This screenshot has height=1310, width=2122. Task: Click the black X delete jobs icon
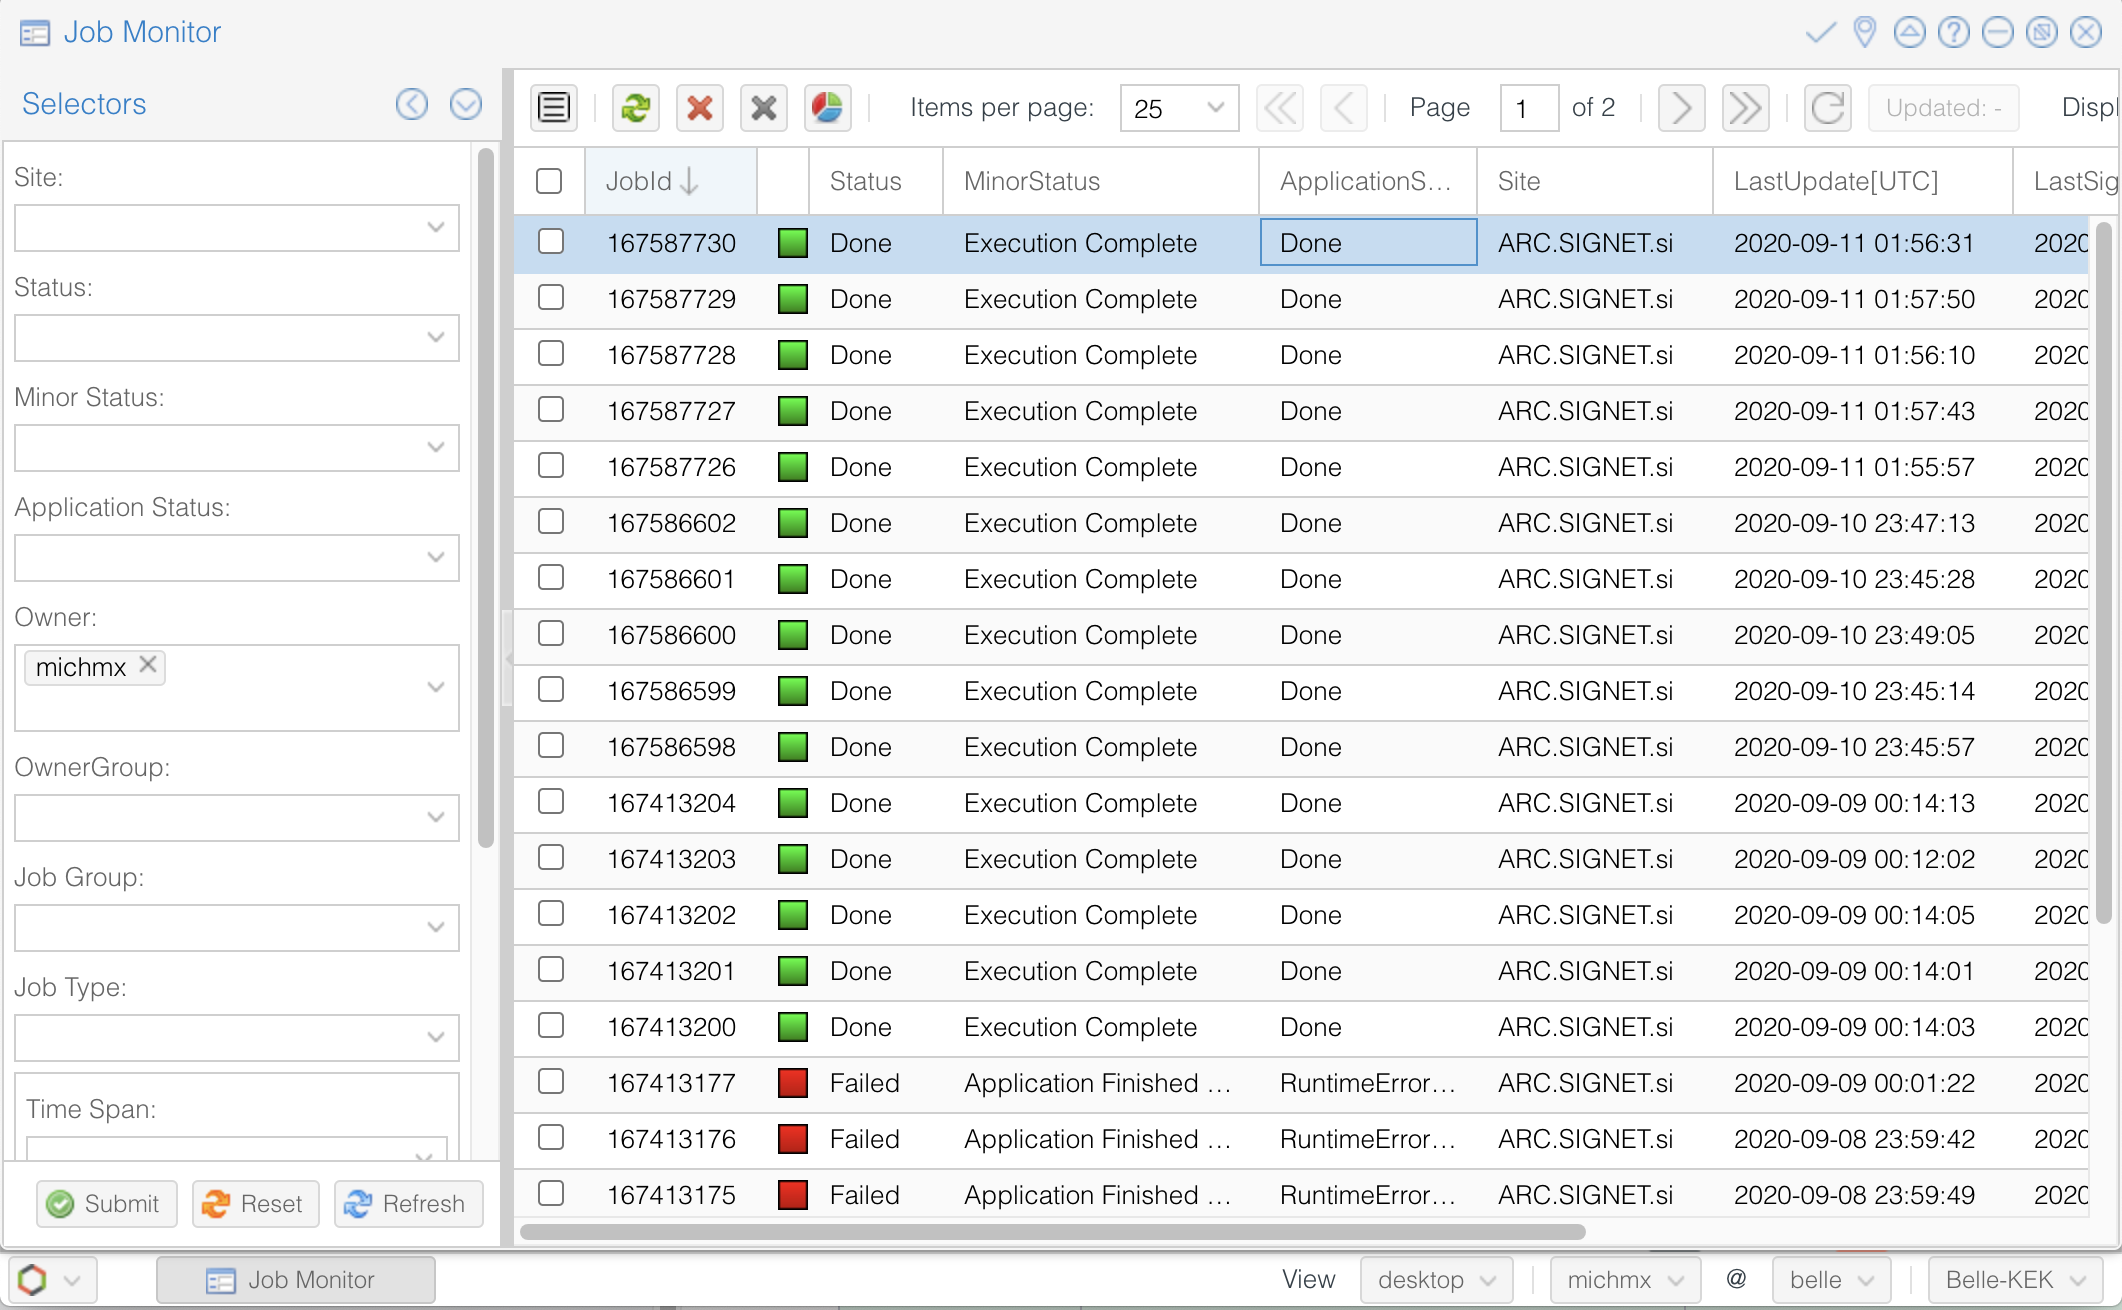click(x=764, y=107)
